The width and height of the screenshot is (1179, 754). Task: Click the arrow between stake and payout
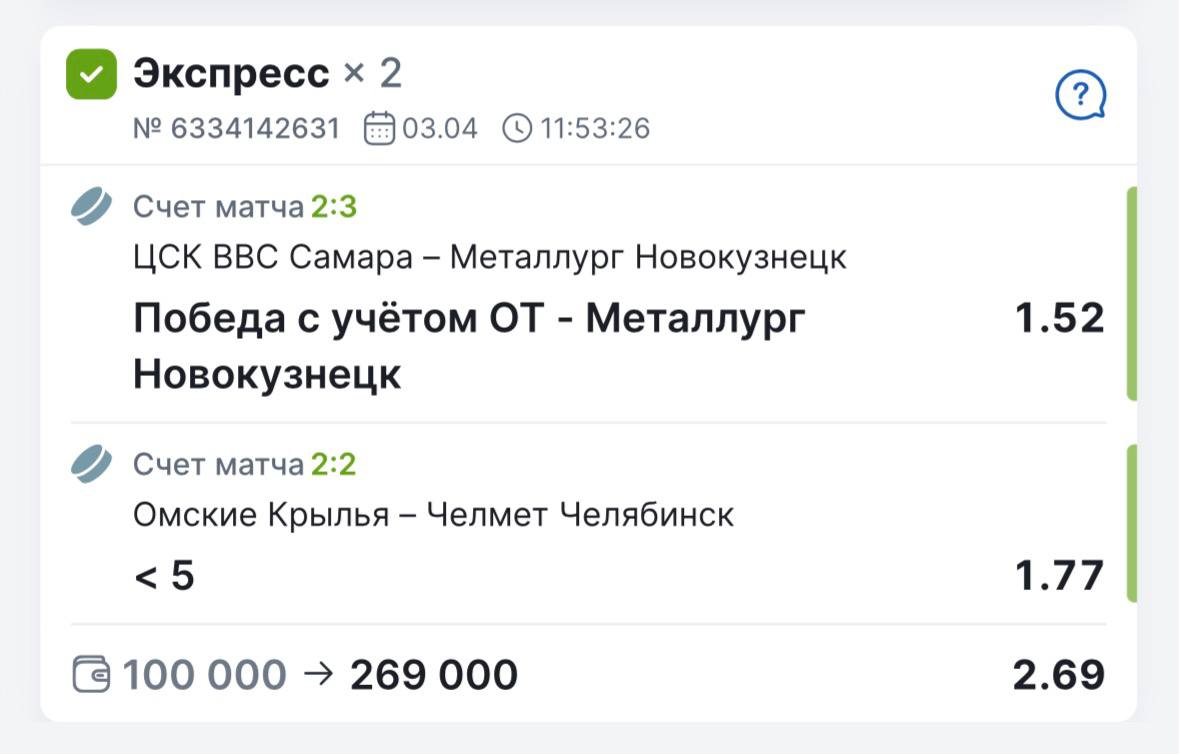coord(317,675)
